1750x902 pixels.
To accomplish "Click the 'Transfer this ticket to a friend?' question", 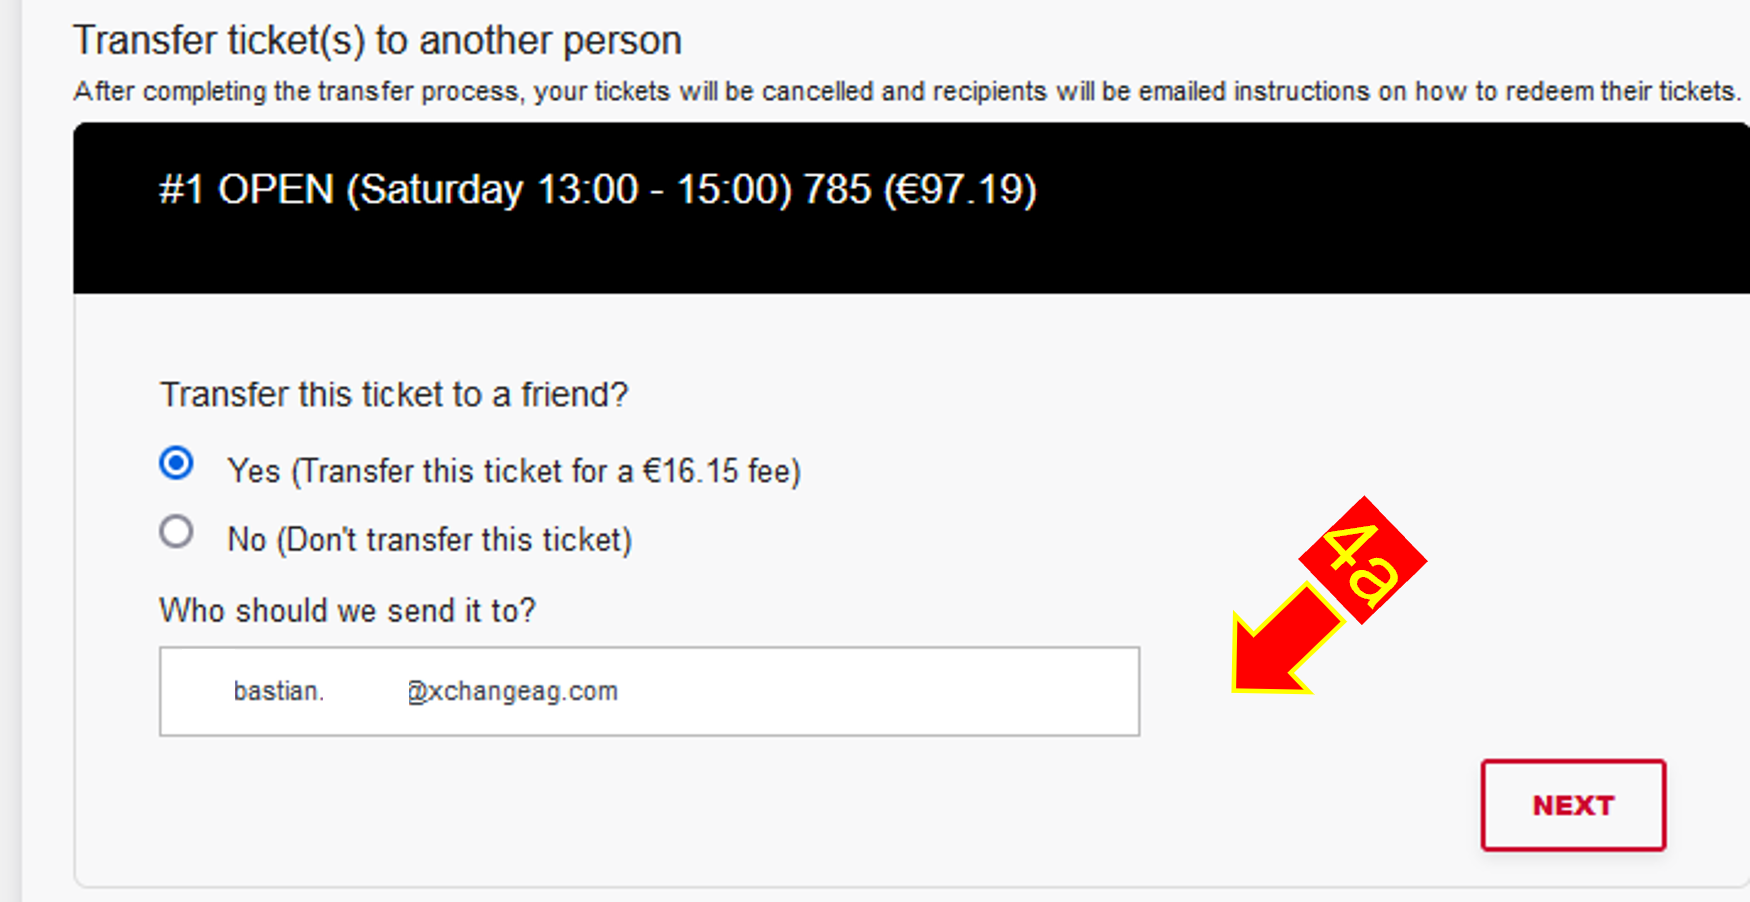I will (x=394, y=395).
